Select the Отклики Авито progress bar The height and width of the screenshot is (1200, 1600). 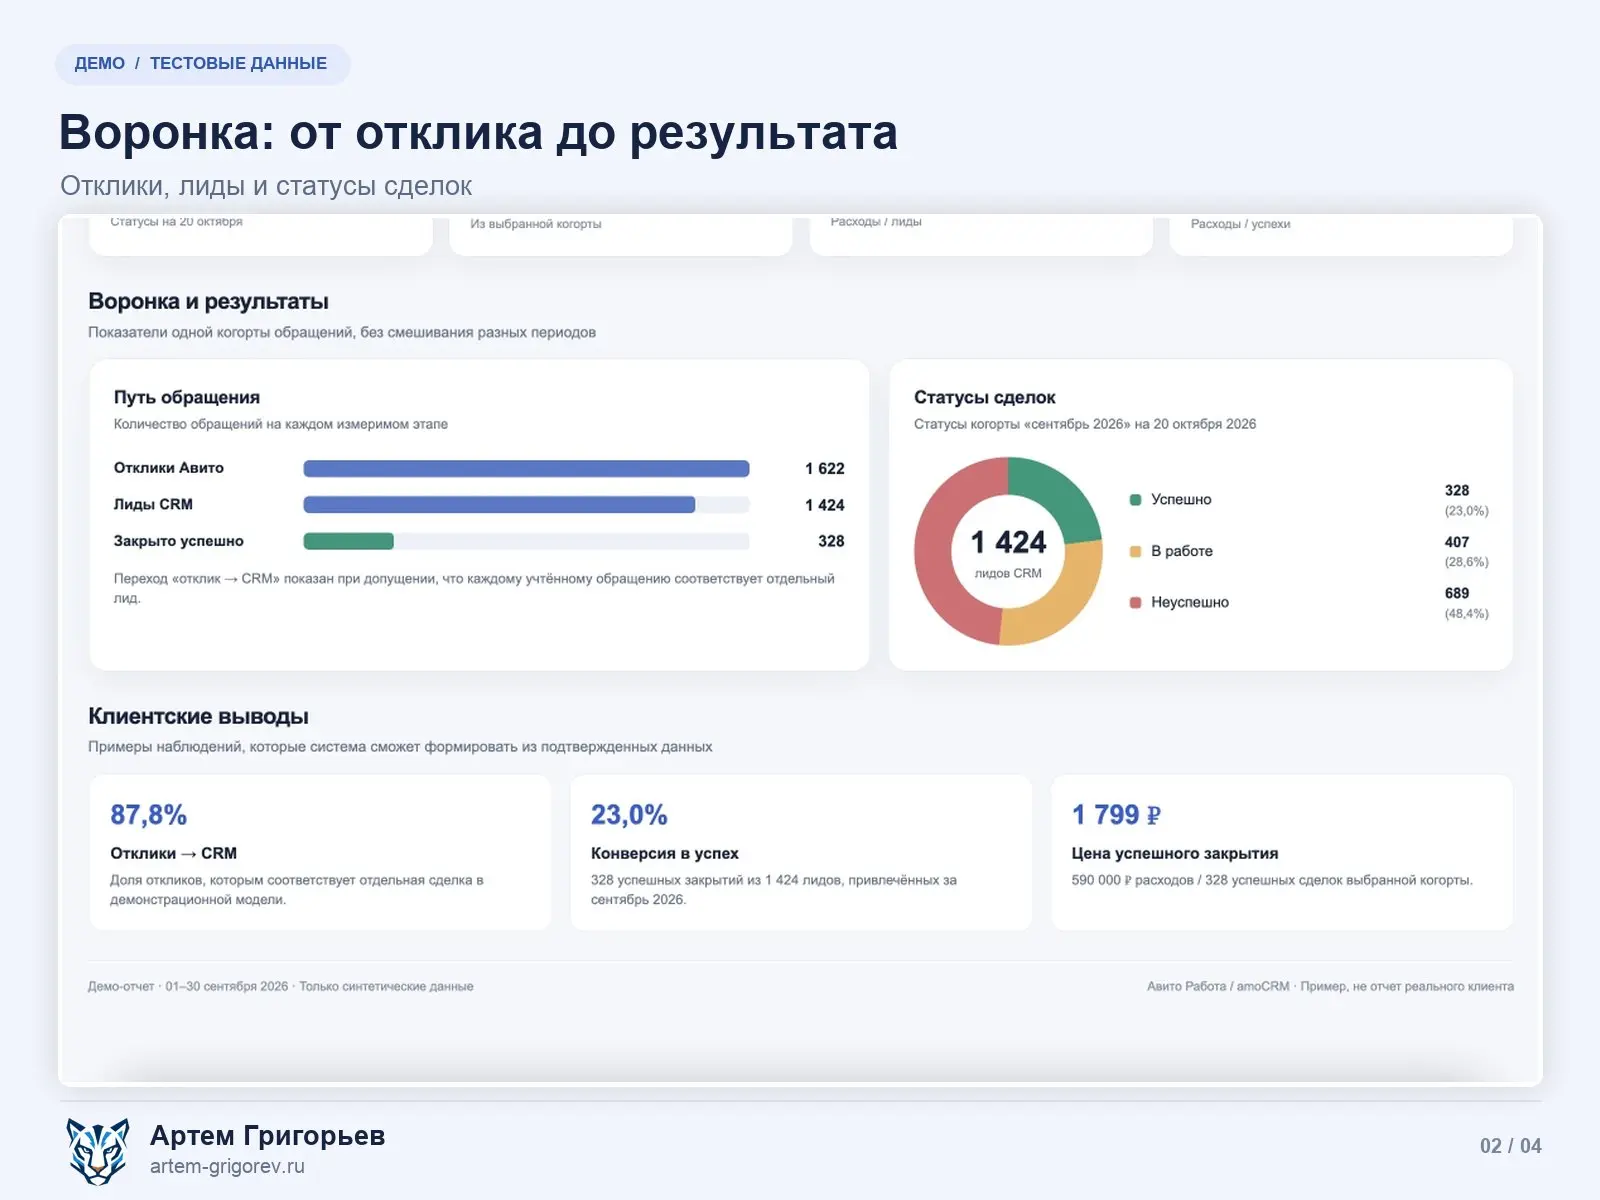(x=526, y=469)
